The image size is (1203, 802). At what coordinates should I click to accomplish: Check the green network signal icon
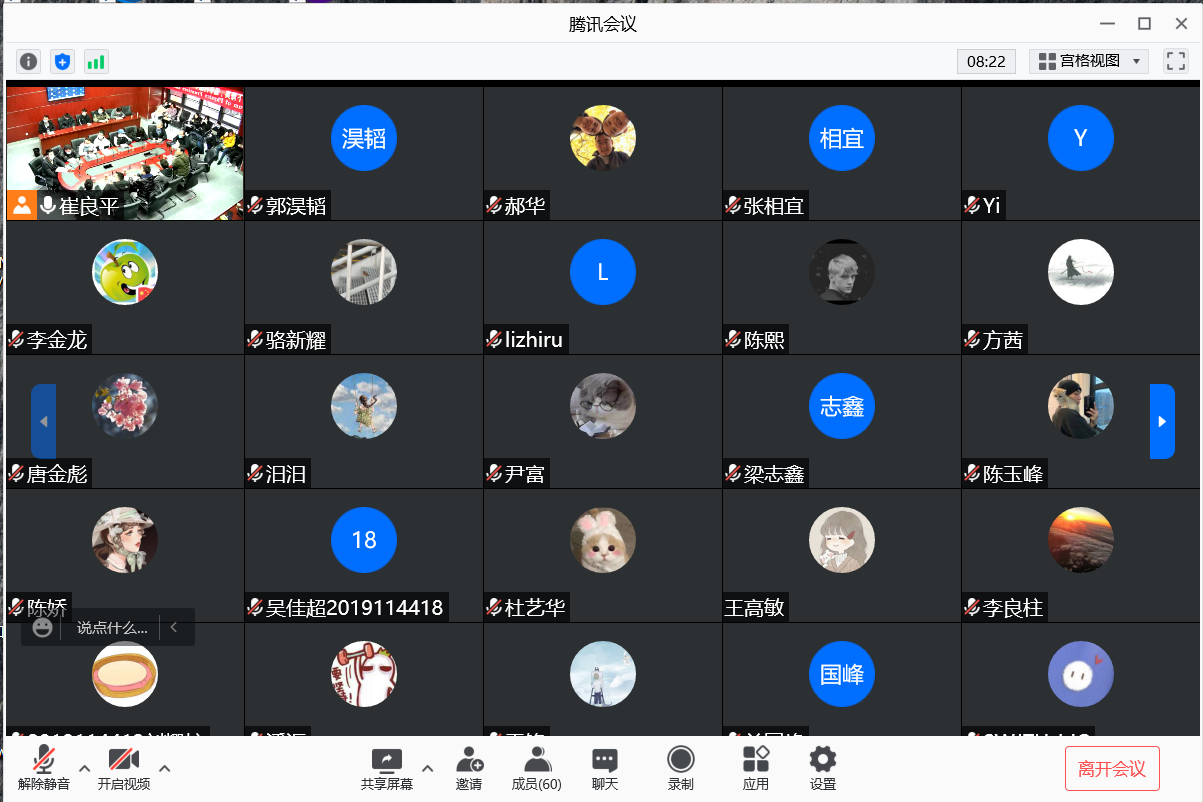(x=96, y=62)
